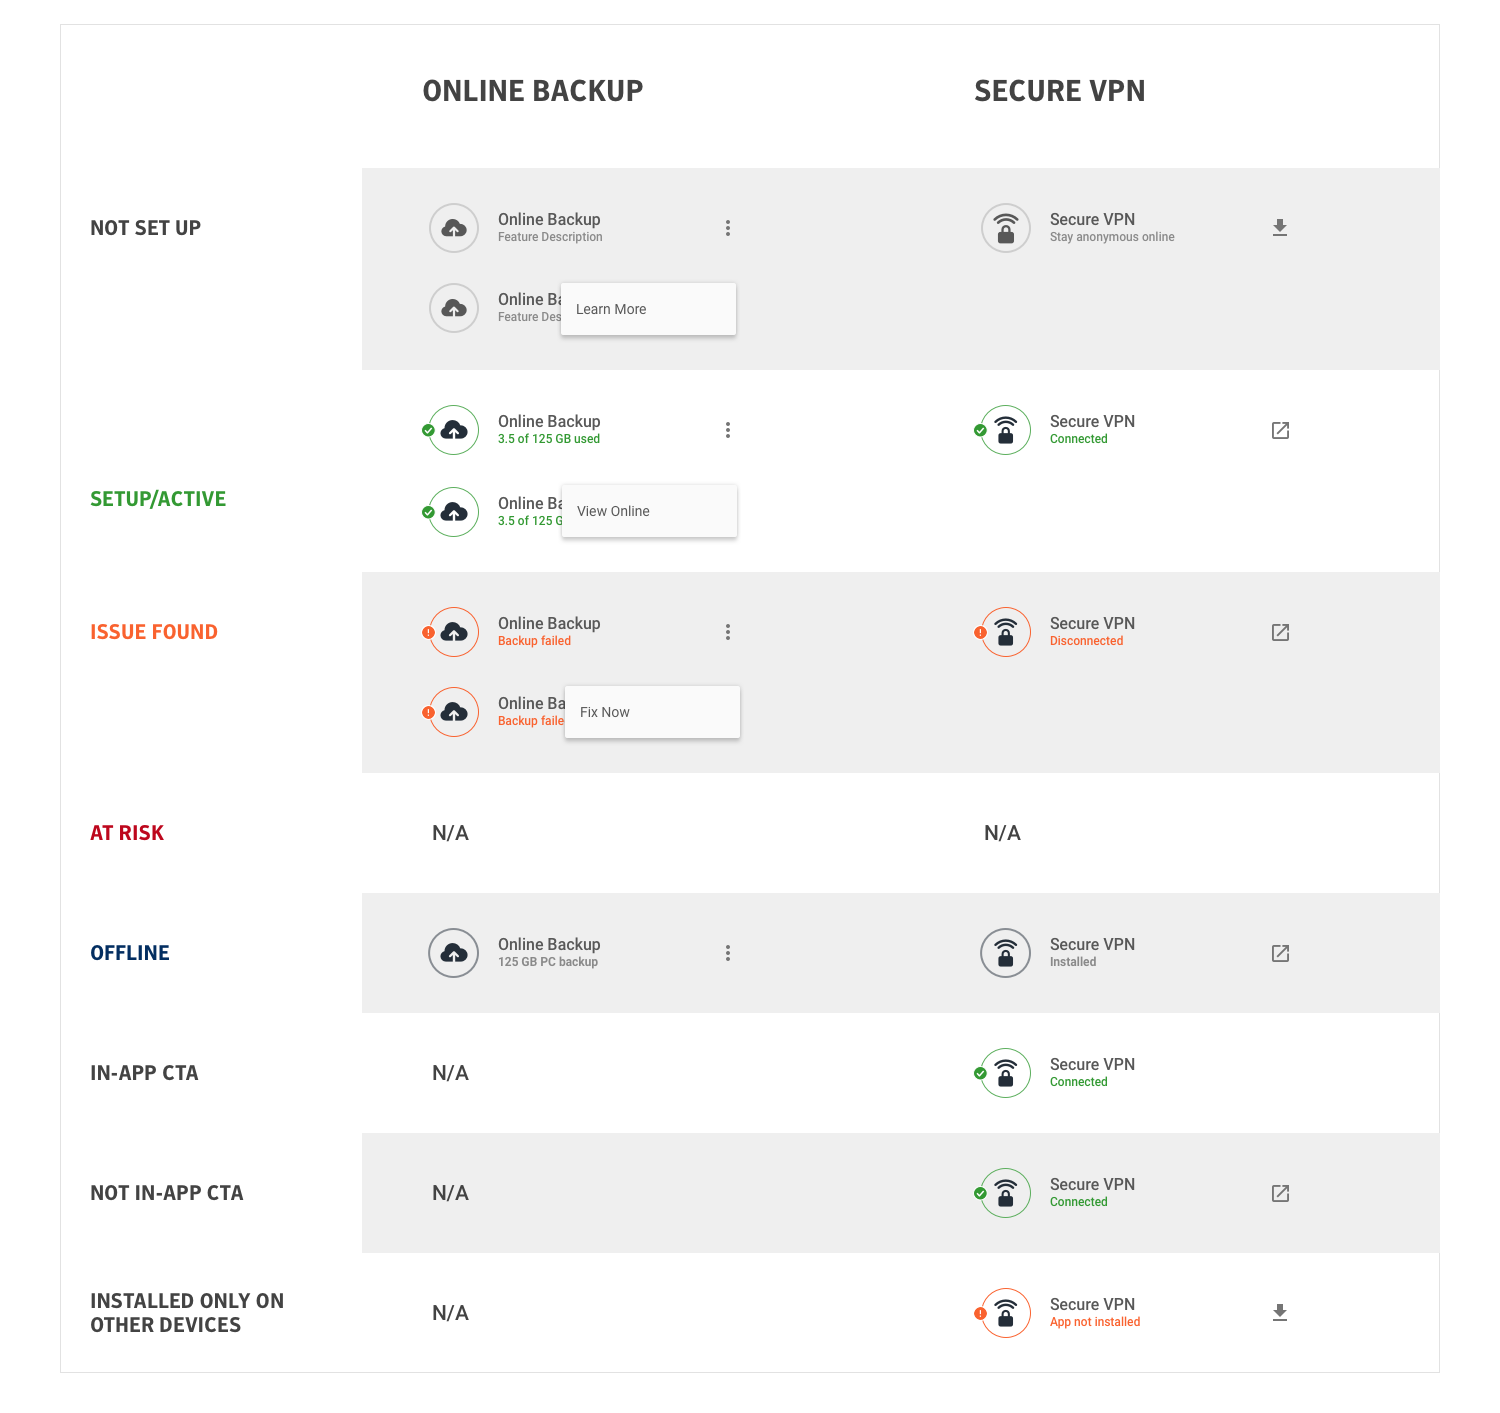This screenshot has width=1500, height=1413.
Task: Click Online Backup 125 GB PC backup label
Action: point(549,952)
